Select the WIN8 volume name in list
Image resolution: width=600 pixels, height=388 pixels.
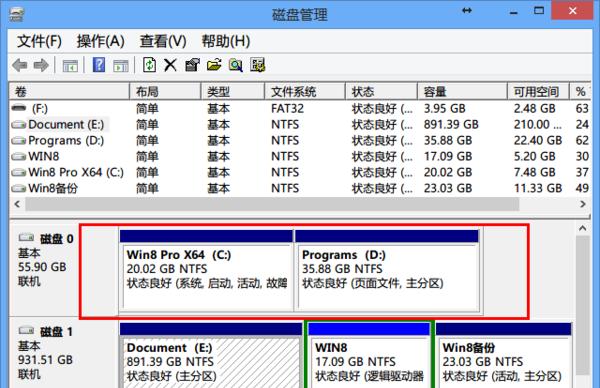point(44,157)
